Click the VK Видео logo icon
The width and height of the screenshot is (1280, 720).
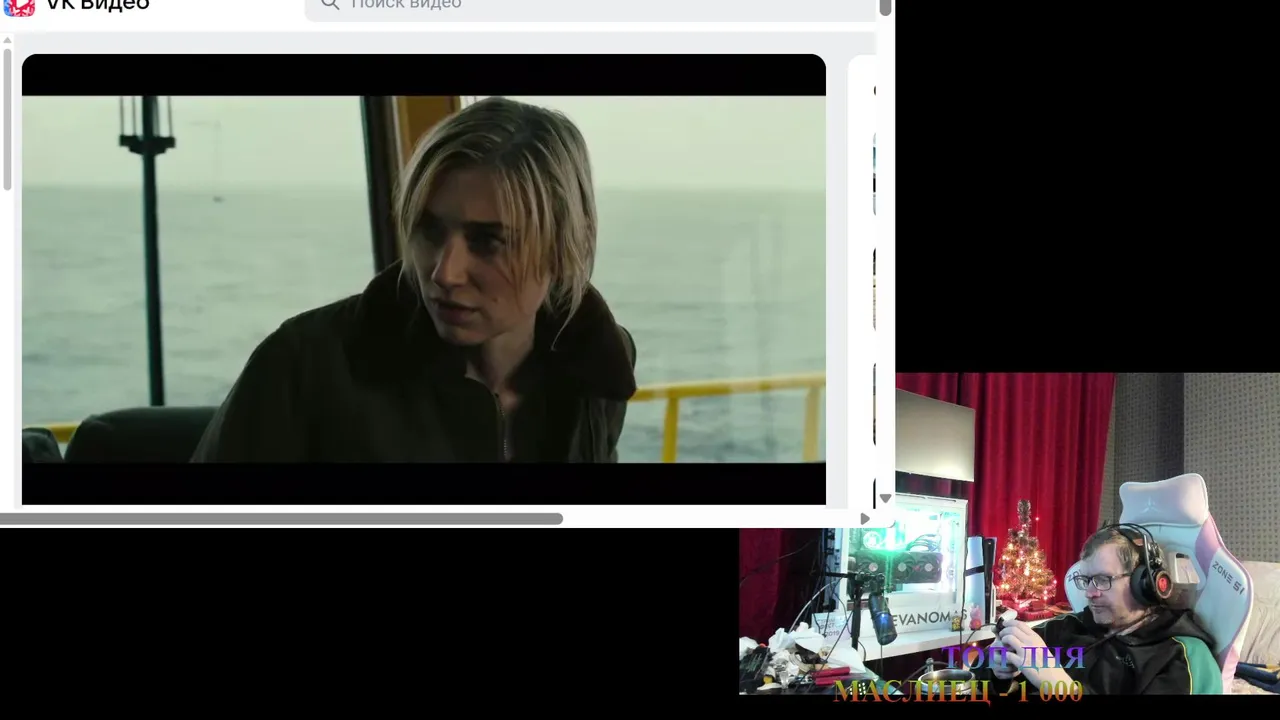[19, 7]
